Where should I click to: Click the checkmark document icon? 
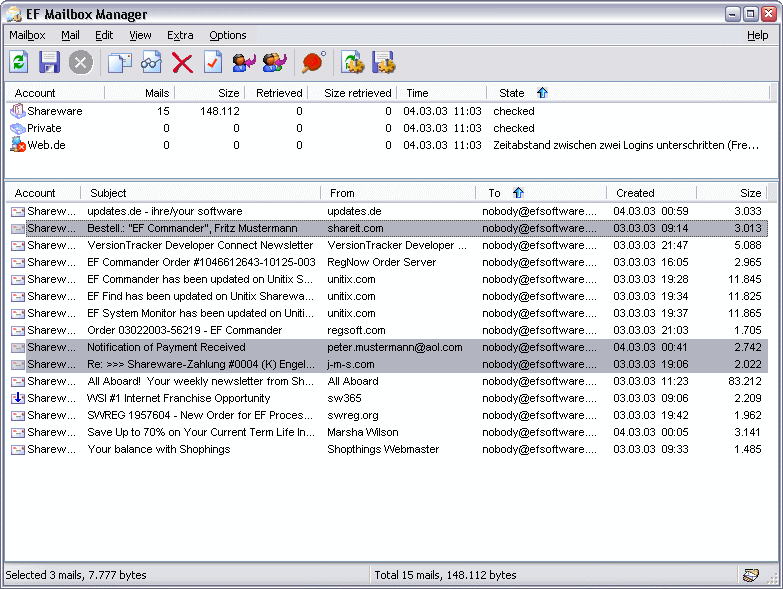pyautogui.click(x=213, y=63)
